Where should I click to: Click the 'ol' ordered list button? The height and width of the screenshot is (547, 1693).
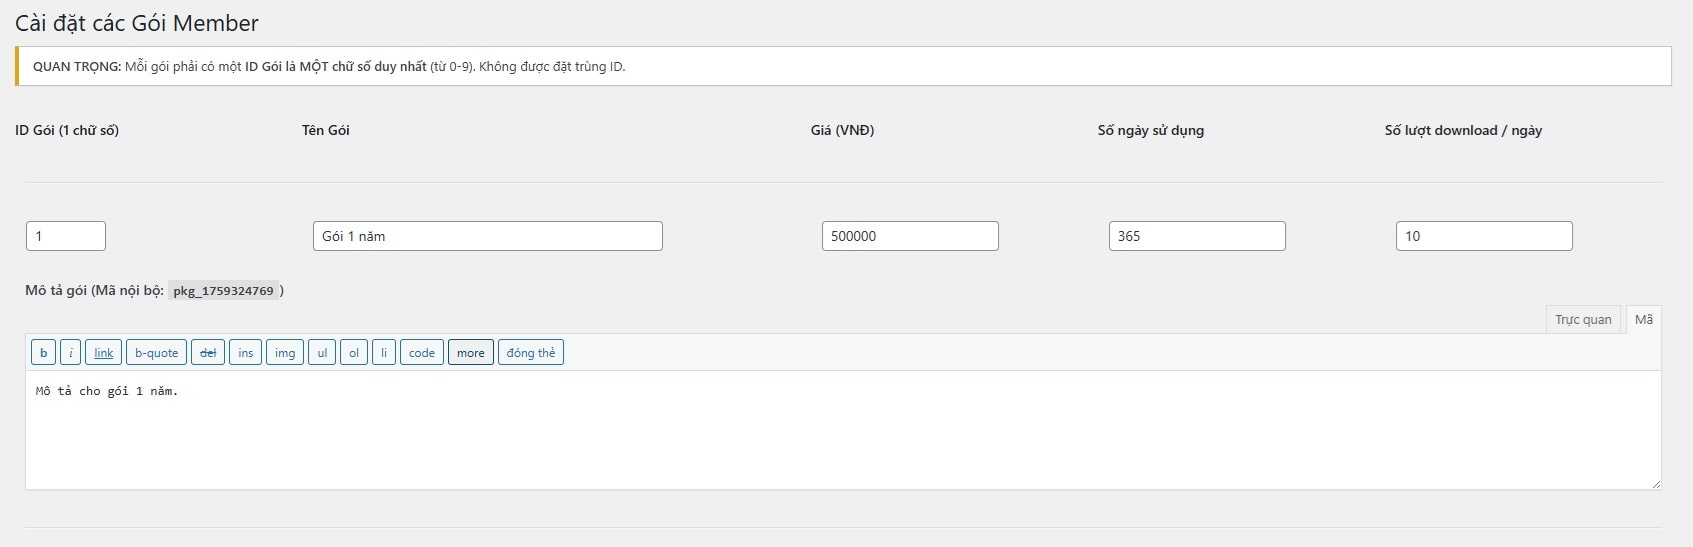[354, 353]
